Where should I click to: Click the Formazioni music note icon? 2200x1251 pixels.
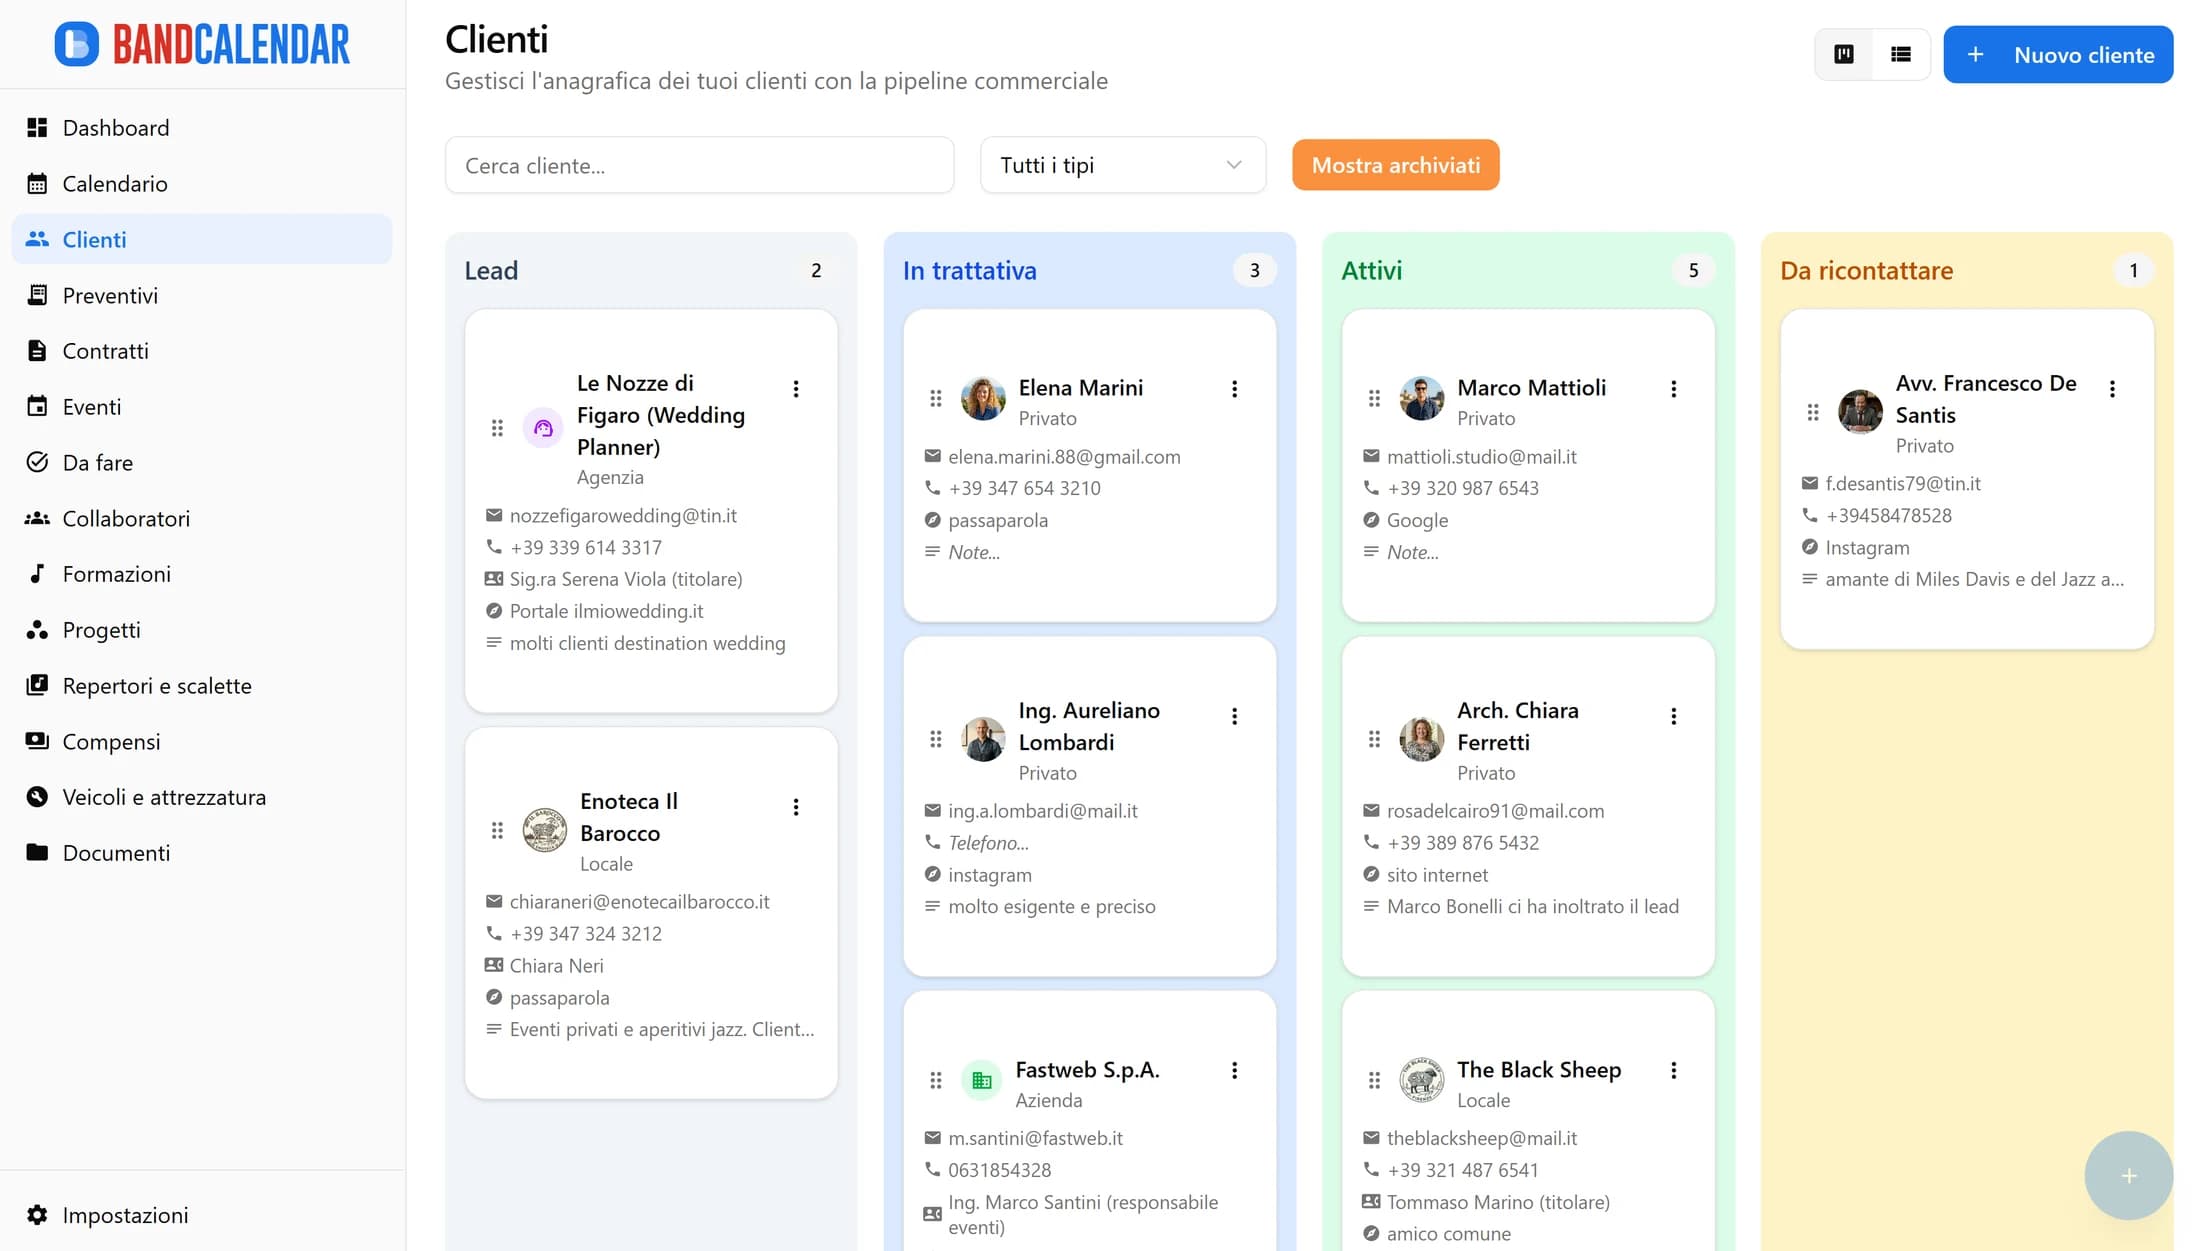37,574
